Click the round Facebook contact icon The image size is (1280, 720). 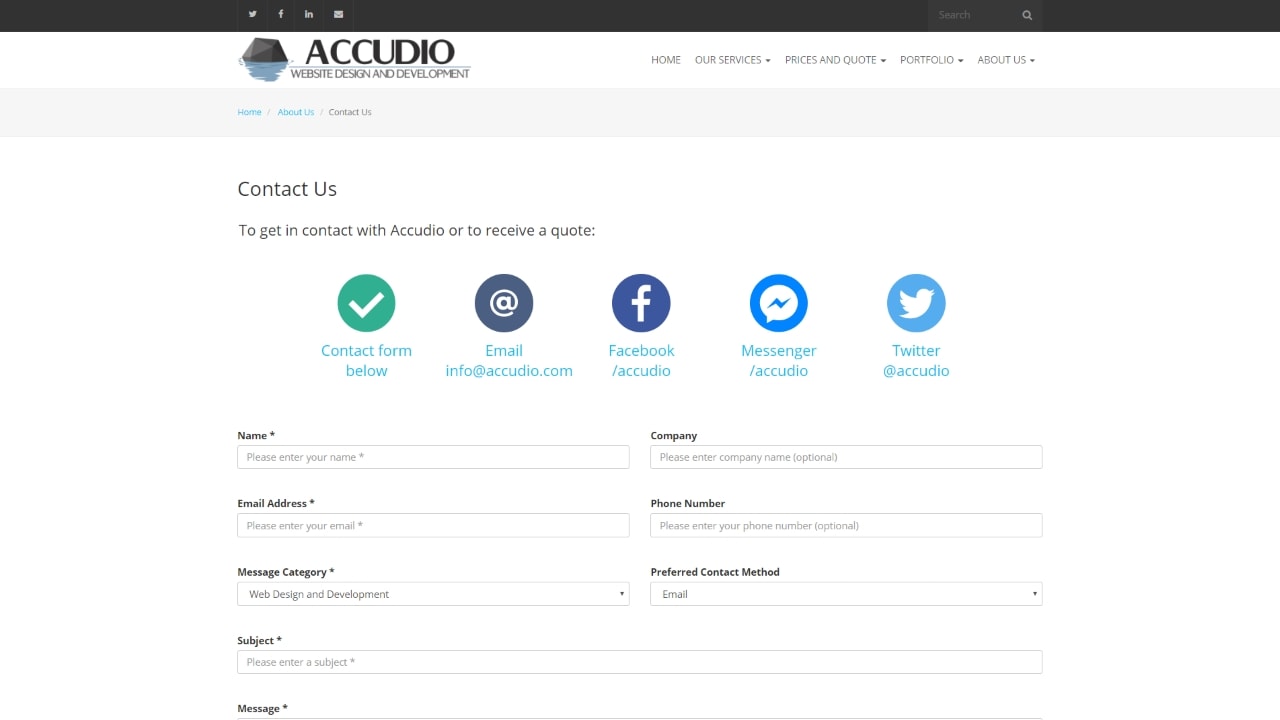coord(641,302)
